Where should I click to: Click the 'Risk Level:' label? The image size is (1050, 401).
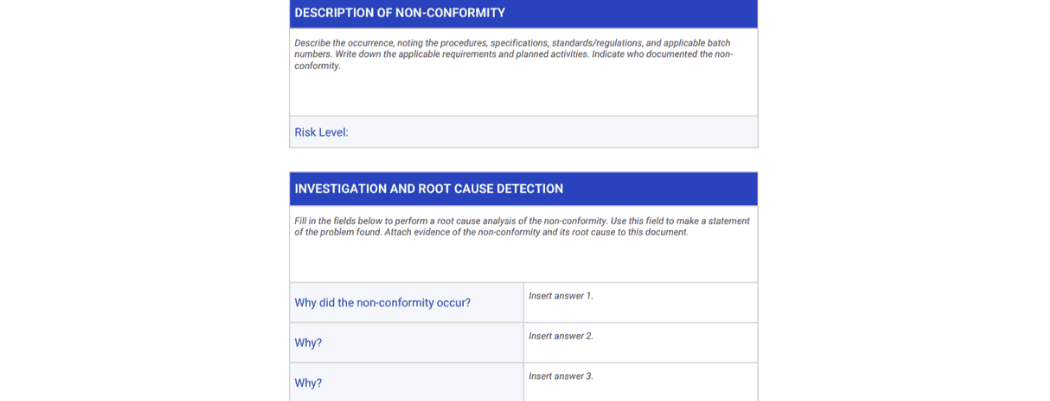click(321, 132)
